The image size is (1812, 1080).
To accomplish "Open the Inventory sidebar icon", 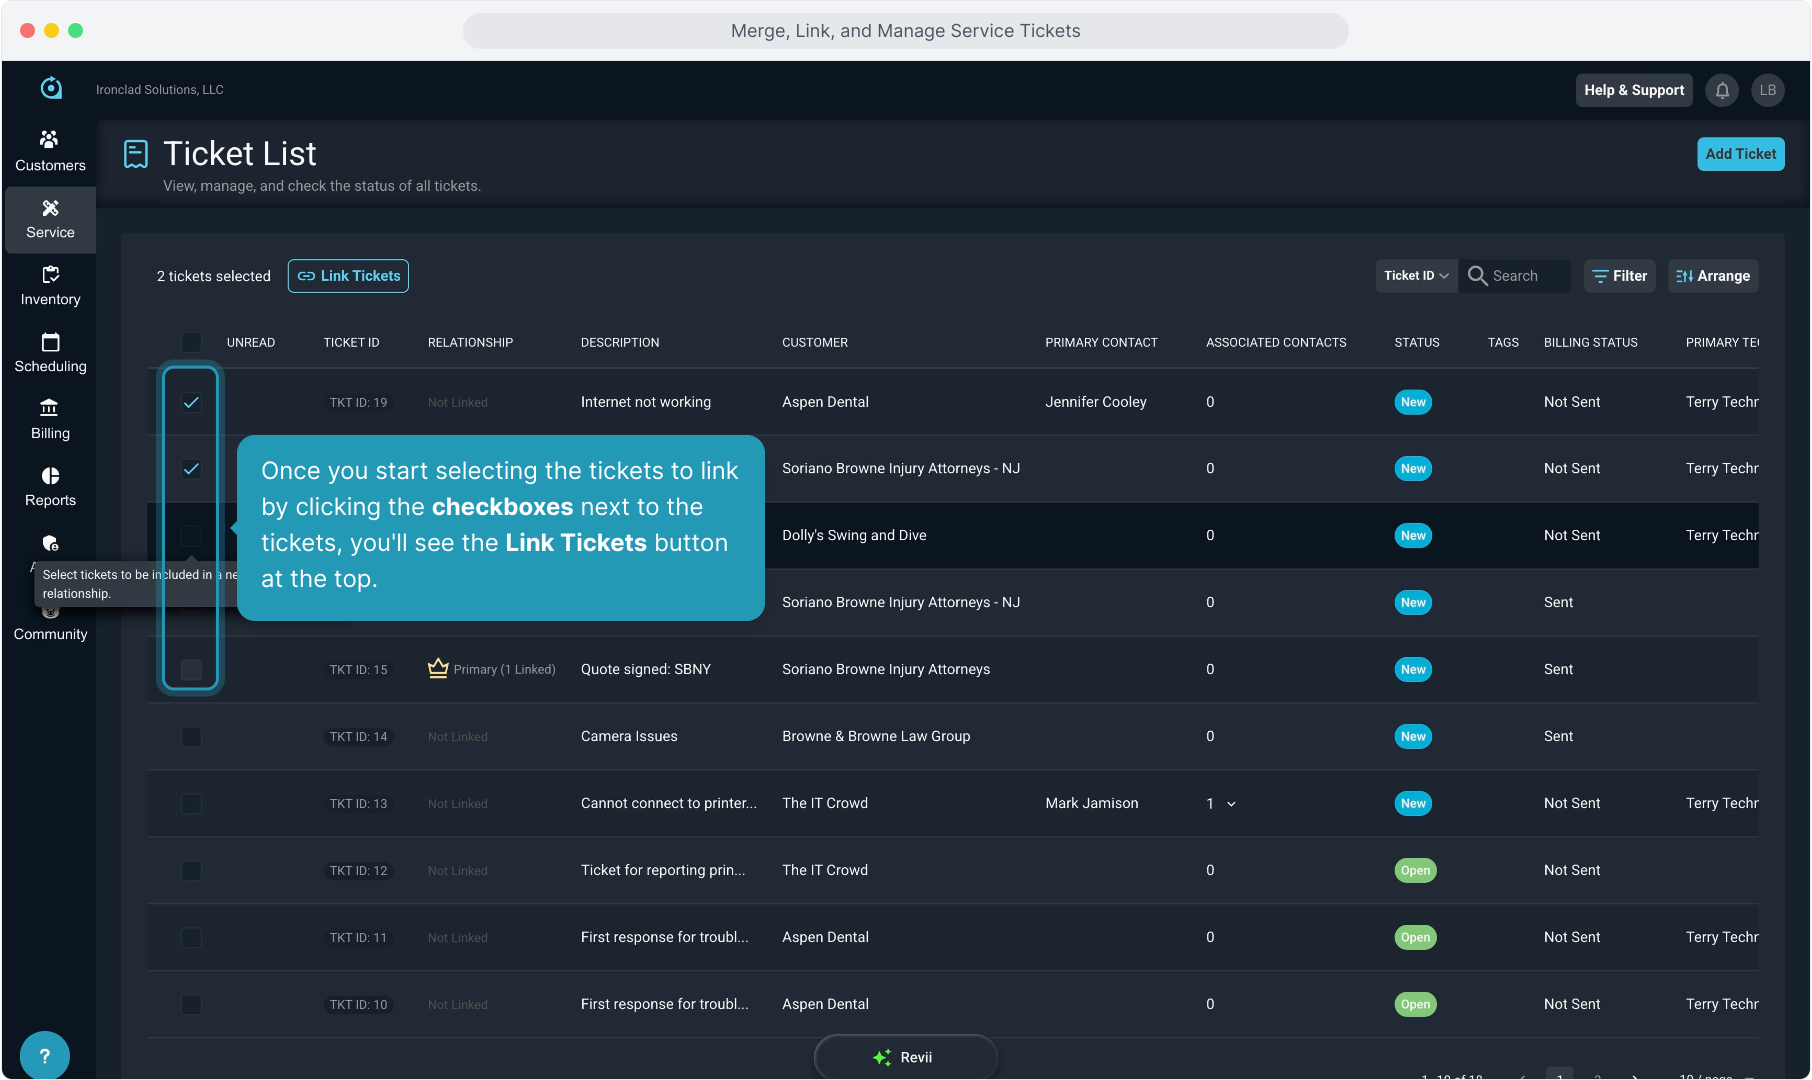I will click(x=50, y=275).
